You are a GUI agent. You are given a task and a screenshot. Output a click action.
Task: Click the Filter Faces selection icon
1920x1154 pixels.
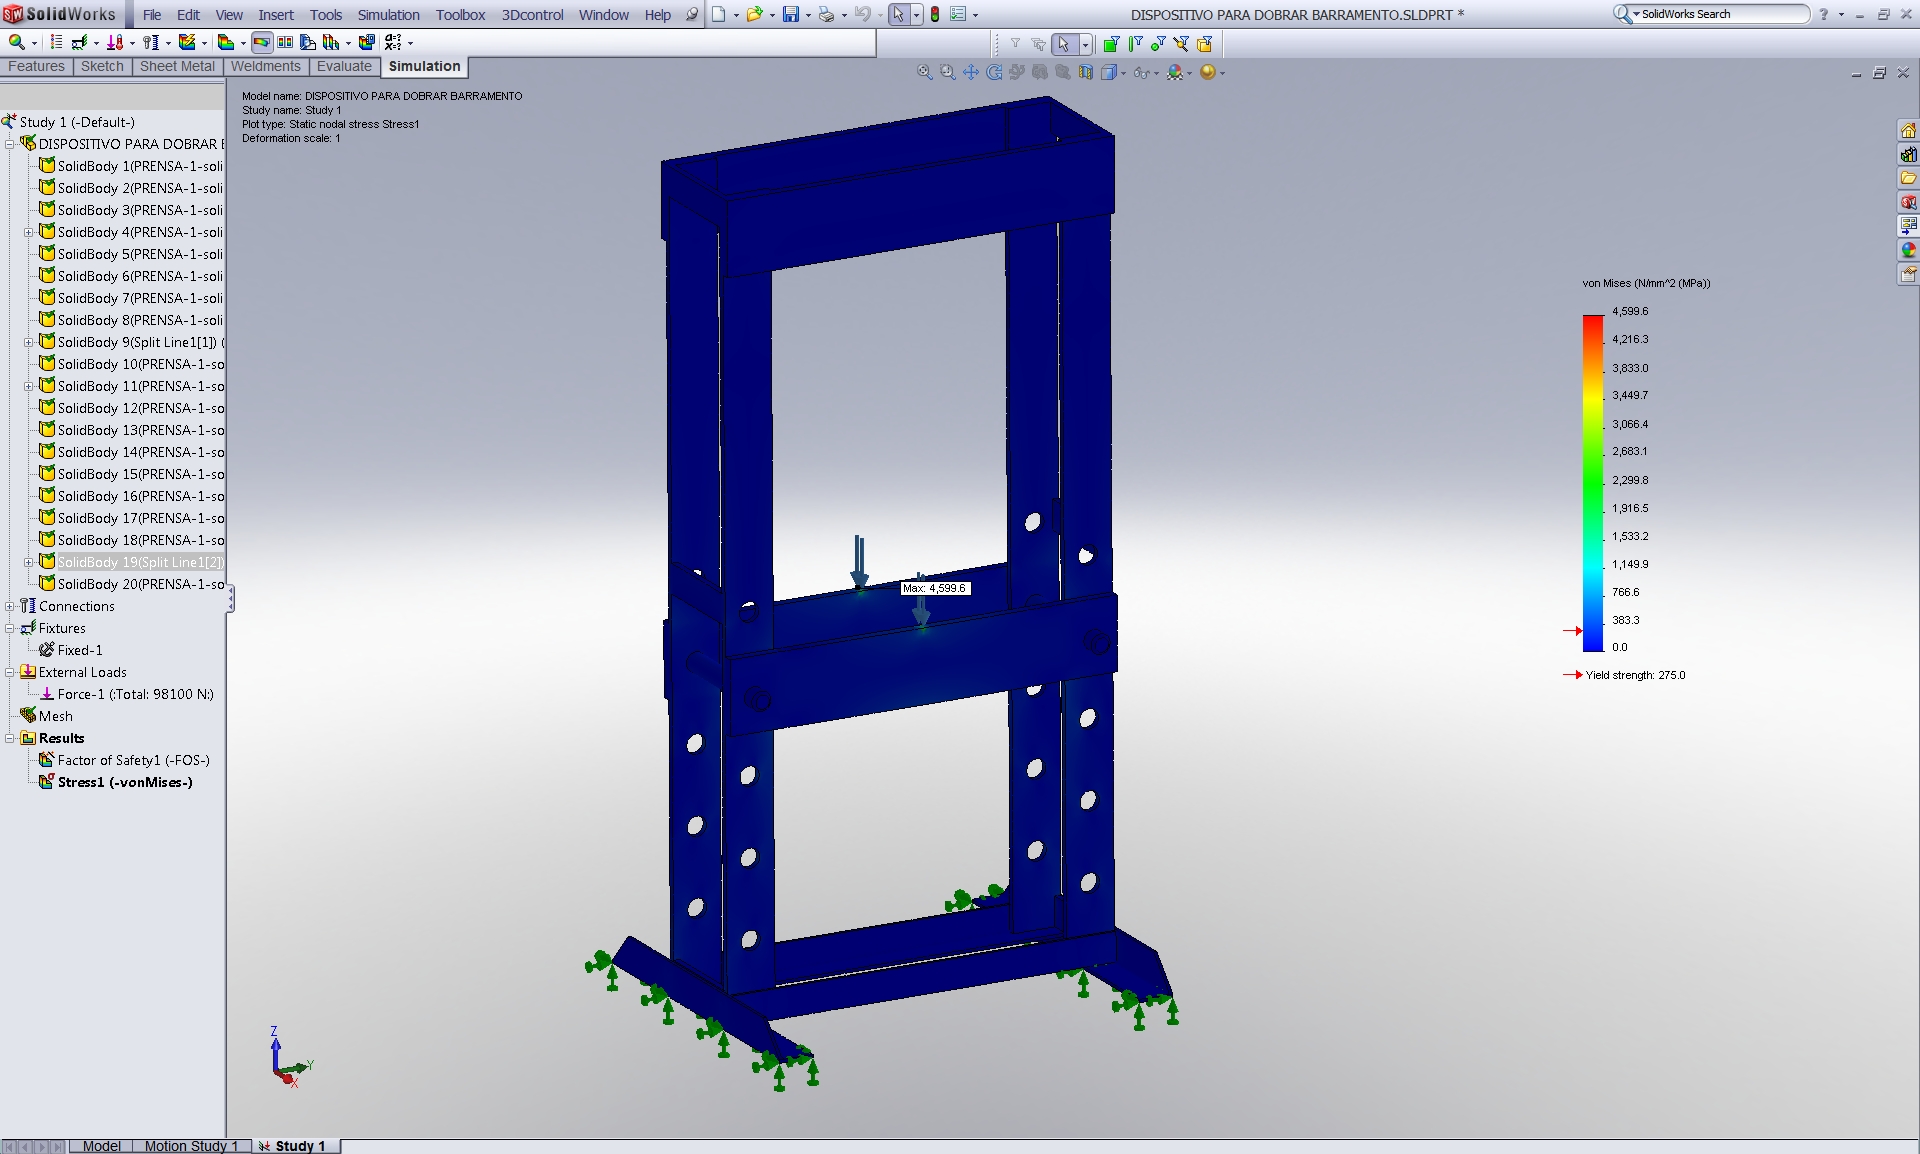(x=1112, y=43)
